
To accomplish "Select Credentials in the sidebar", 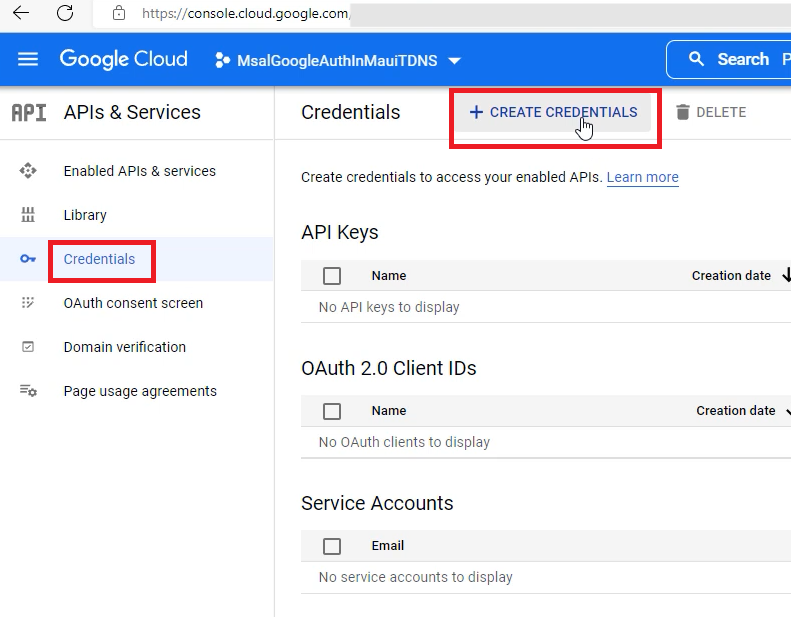I will pyautogui.click(x=99, y=259).
